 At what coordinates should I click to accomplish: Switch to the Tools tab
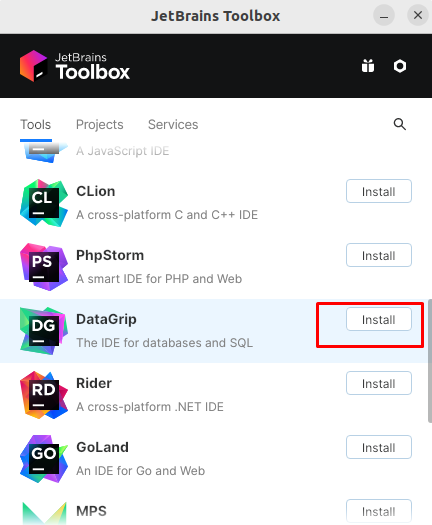[x=35, y=125]
